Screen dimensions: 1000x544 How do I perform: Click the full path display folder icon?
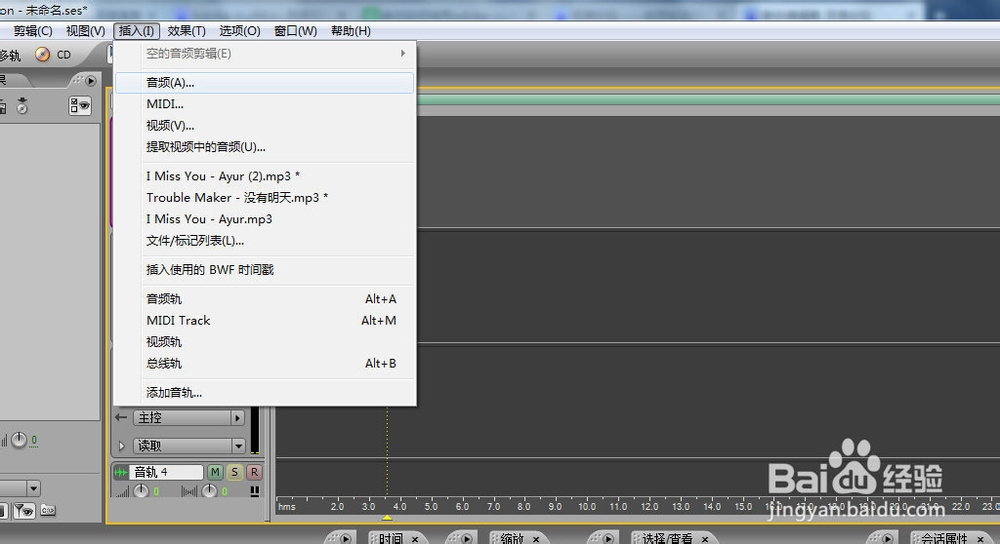coord(48,510)
